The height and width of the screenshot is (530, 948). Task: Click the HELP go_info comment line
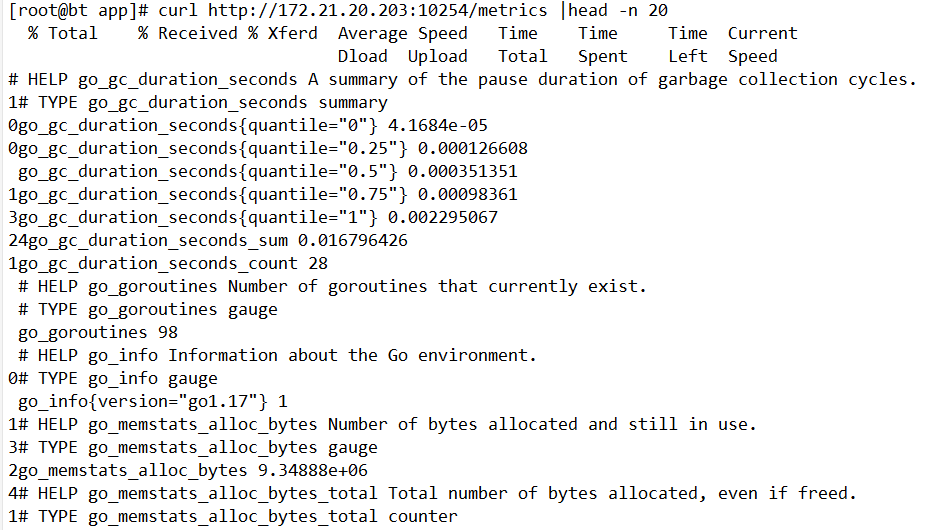[278, 355]
